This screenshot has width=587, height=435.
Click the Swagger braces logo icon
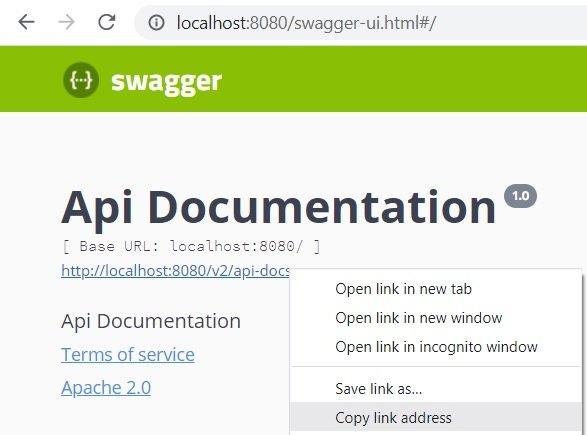[81, 80]
